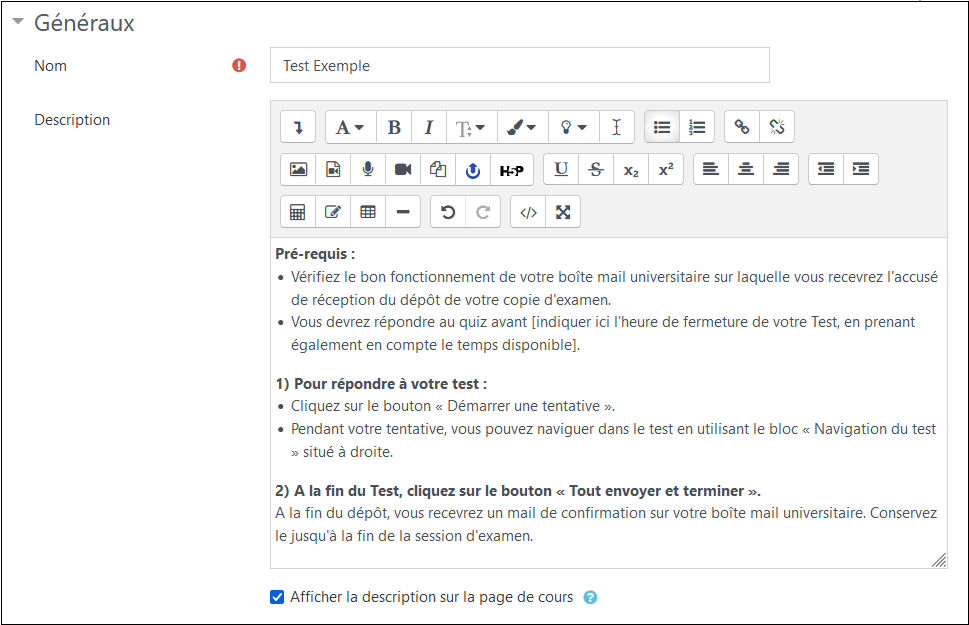Open the H5P insert tool
Viewport: 969px width, 625px height.
pyautogui.click(x=511, y=169)
